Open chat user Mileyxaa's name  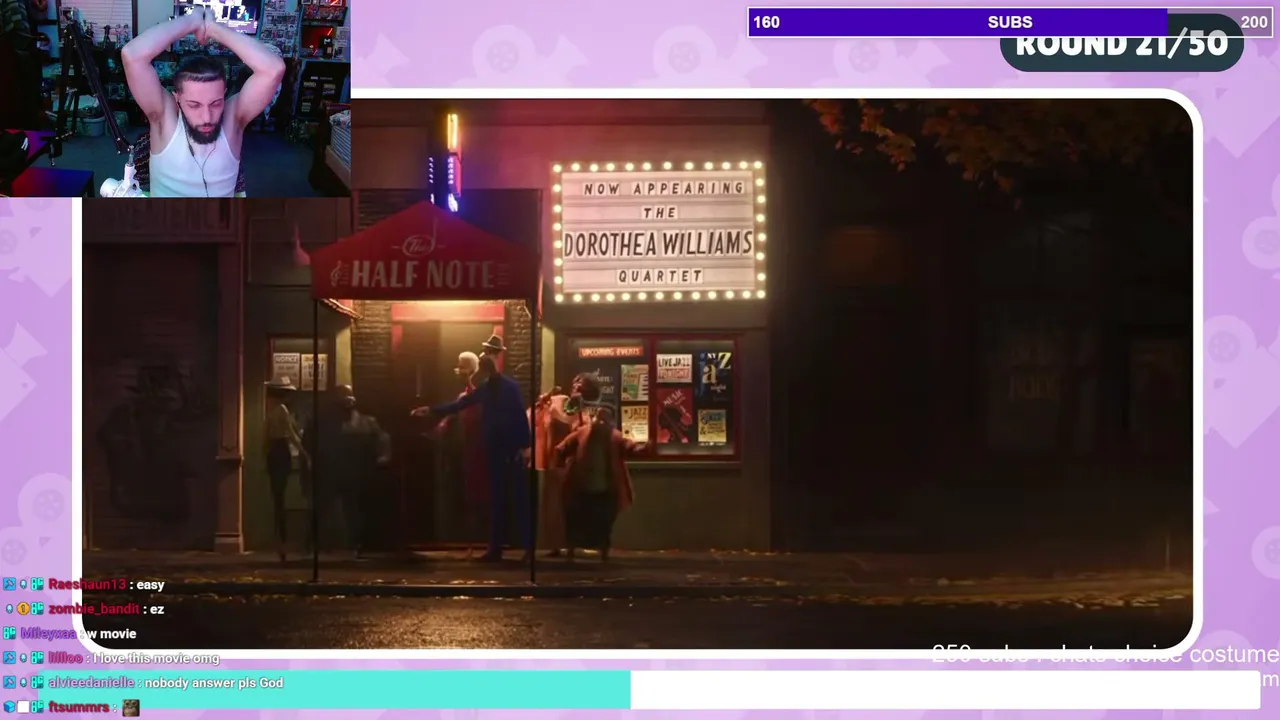[48, 634]
